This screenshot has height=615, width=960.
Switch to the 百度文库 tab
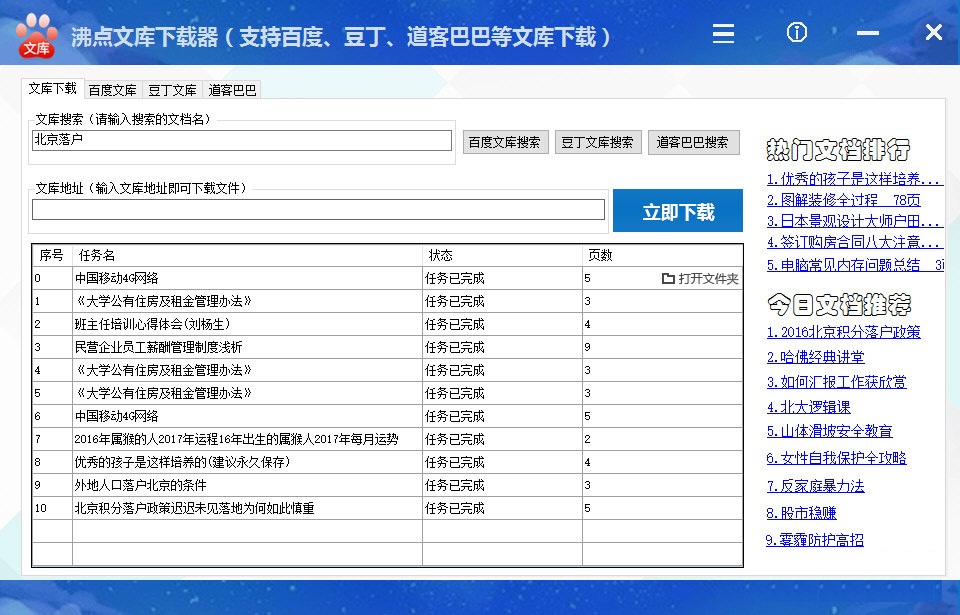(113, 89)
